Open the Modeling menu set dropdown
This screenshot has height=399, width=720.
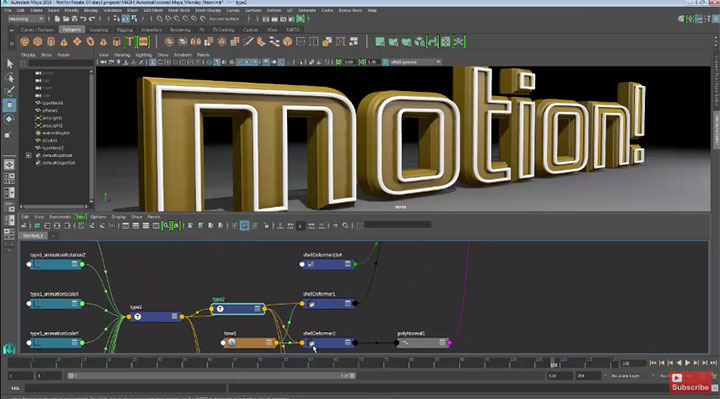tap(26, 19)
